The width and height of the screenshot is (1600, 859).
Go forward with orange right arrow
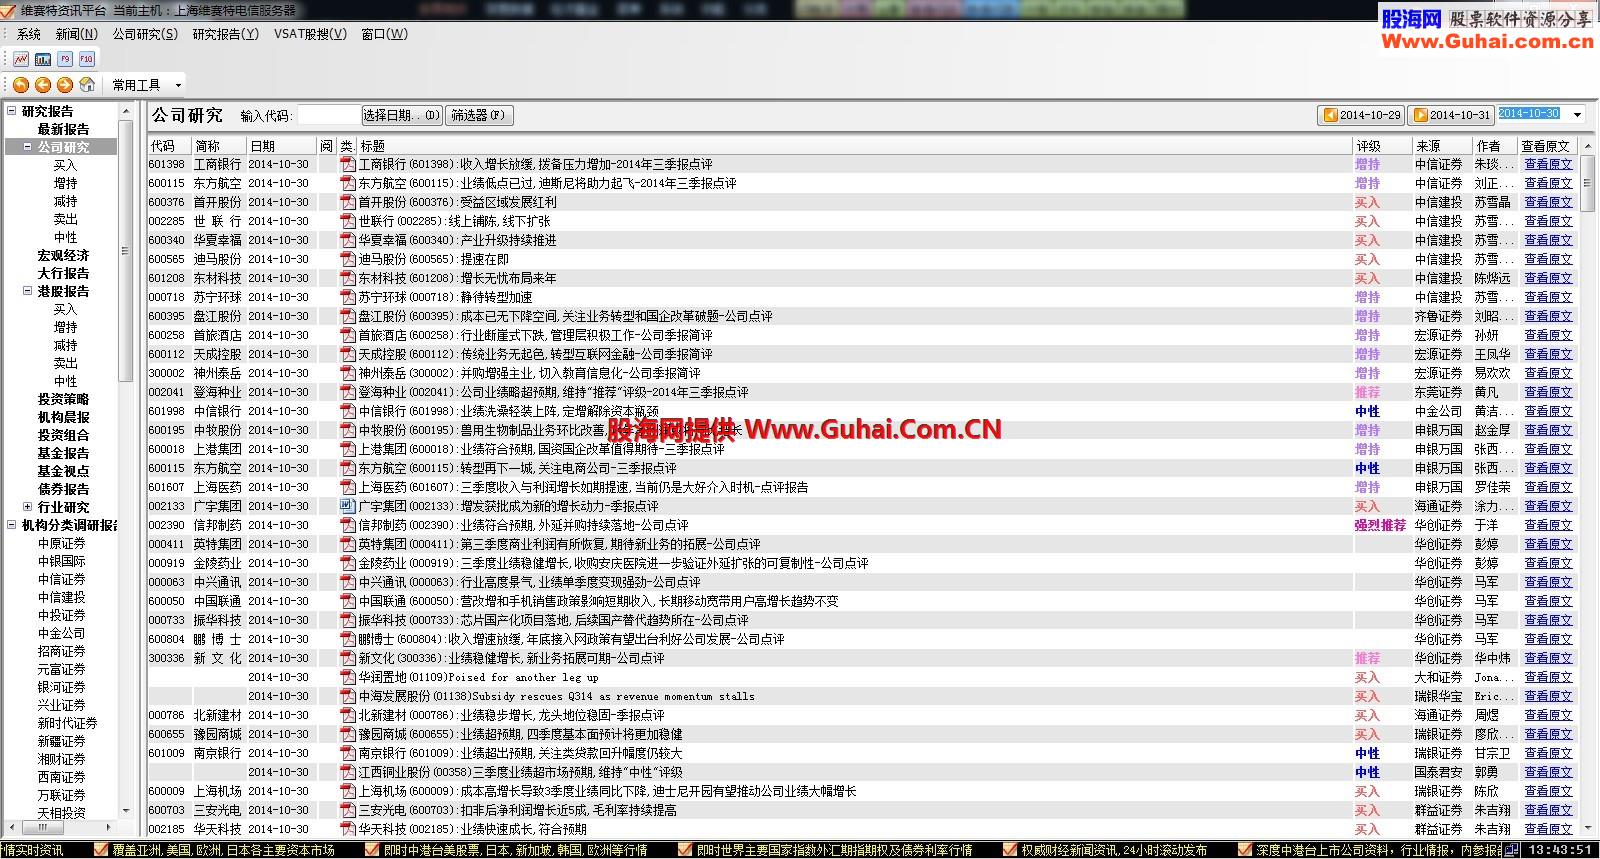coord(65,85)
